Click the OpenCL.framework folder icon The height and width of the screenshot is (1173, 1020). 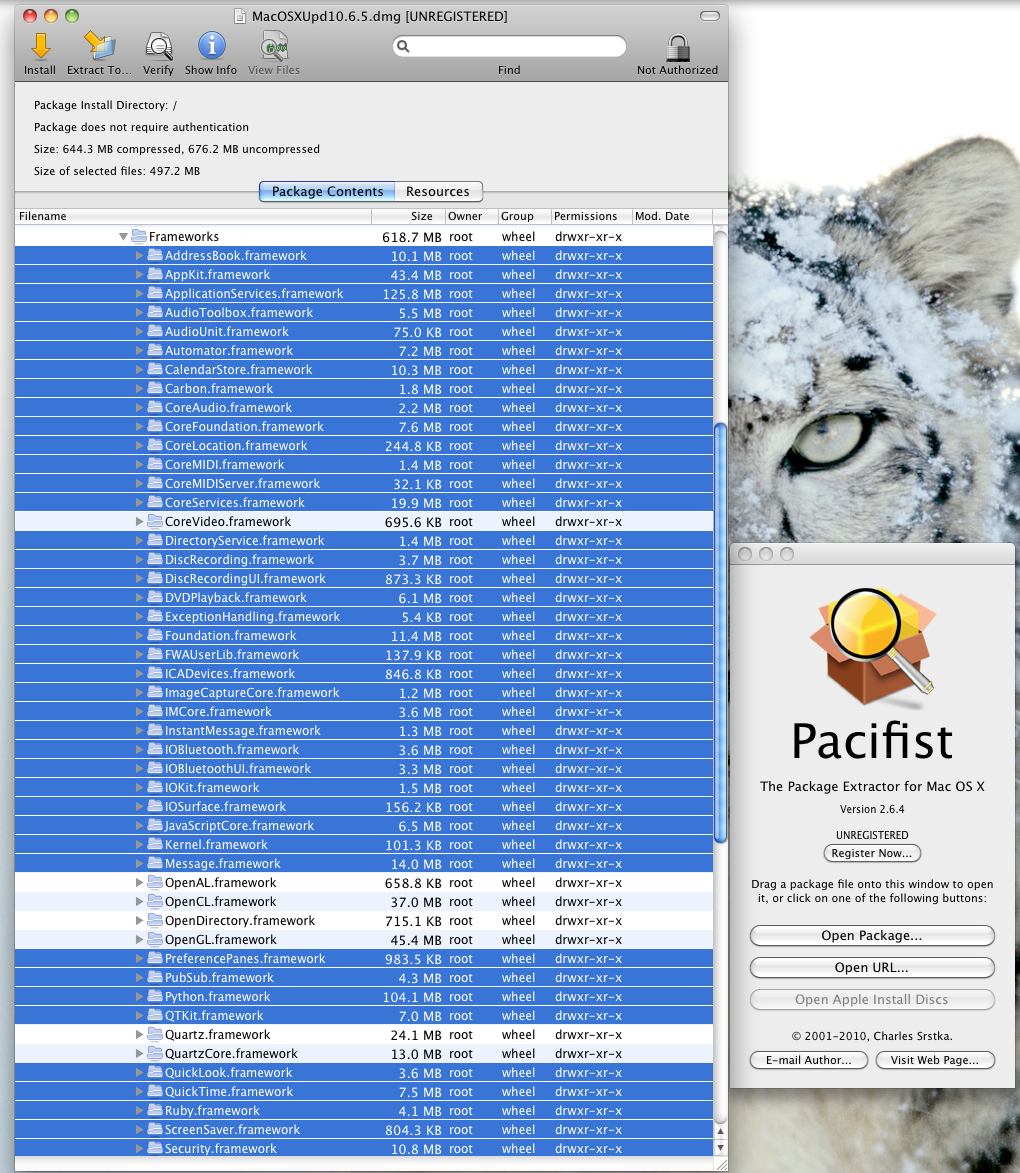(155, 901)
